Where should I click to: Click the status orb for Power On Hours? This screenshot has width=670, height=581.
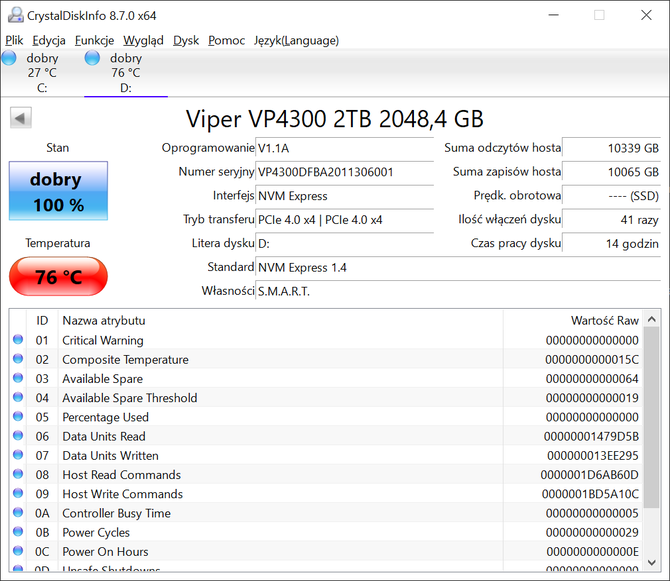[x=18, y=551]
